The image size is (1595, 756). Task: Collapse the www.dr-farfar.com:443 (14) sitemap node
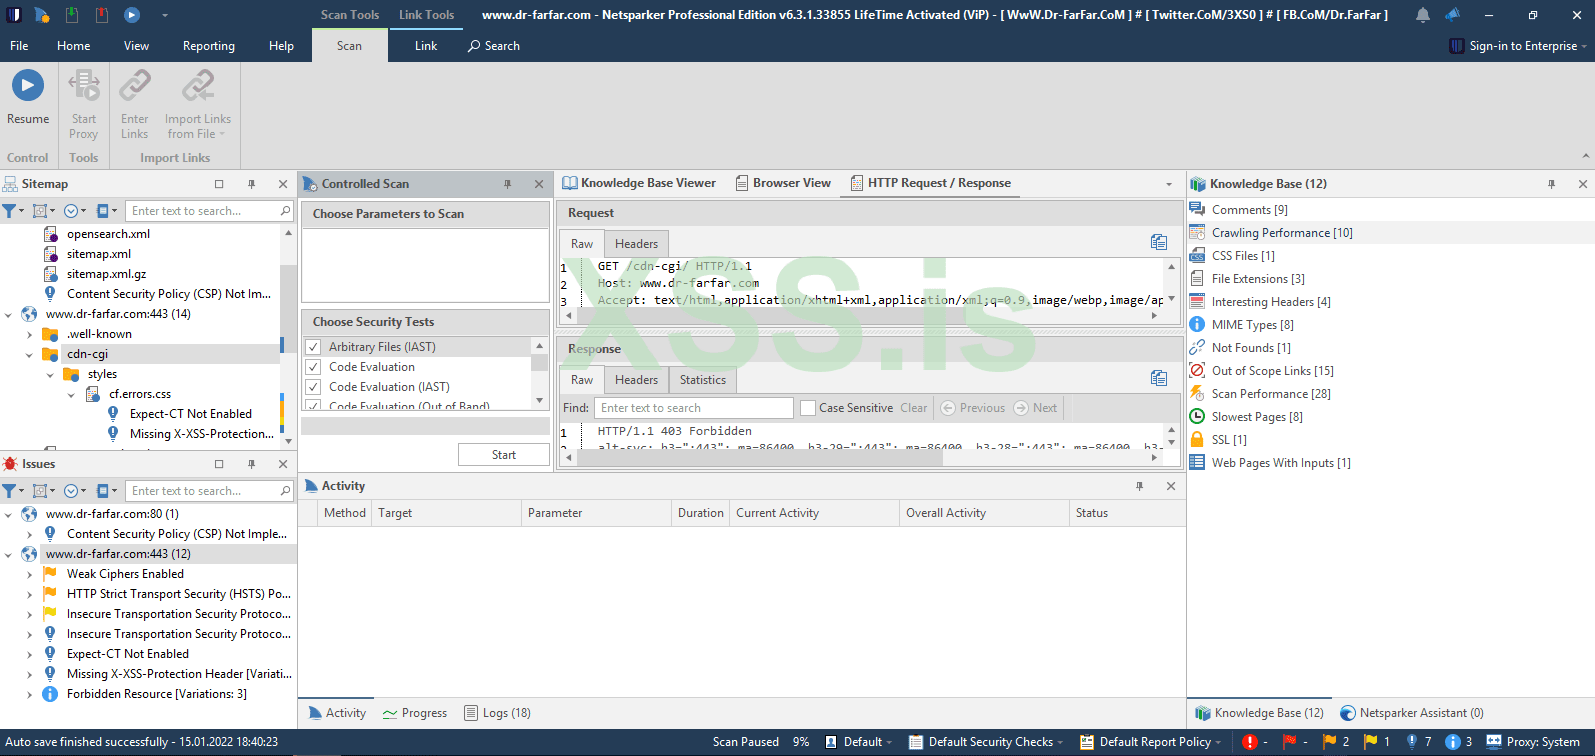coord(9,314)
